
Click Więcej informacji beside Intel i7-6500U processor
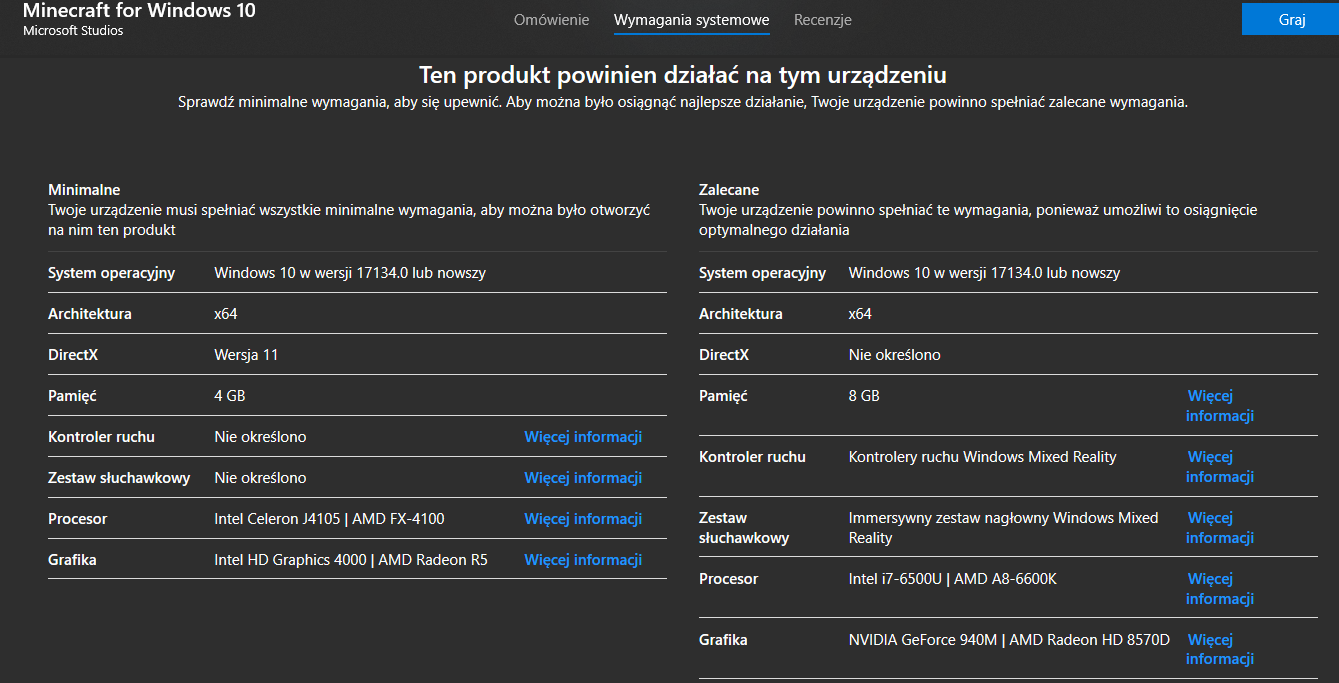tap(1219, 589)
